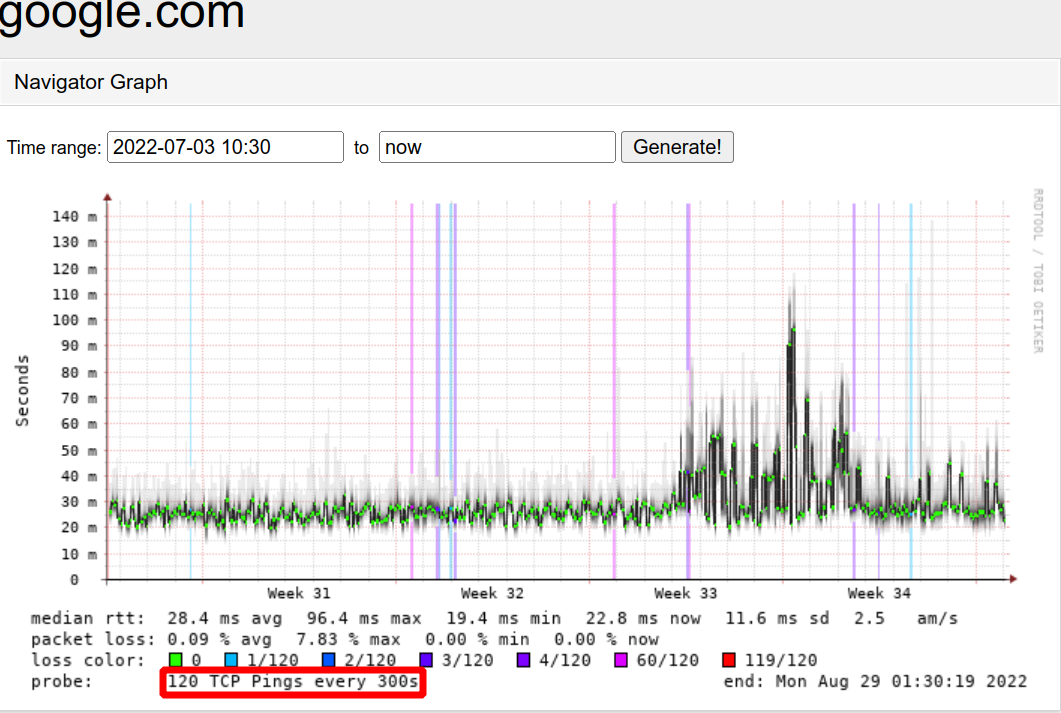The width and height of the screenshot is (1061, 713).
Task: Click the indigo 3/120 loss swatch
Action: [426, 660]
